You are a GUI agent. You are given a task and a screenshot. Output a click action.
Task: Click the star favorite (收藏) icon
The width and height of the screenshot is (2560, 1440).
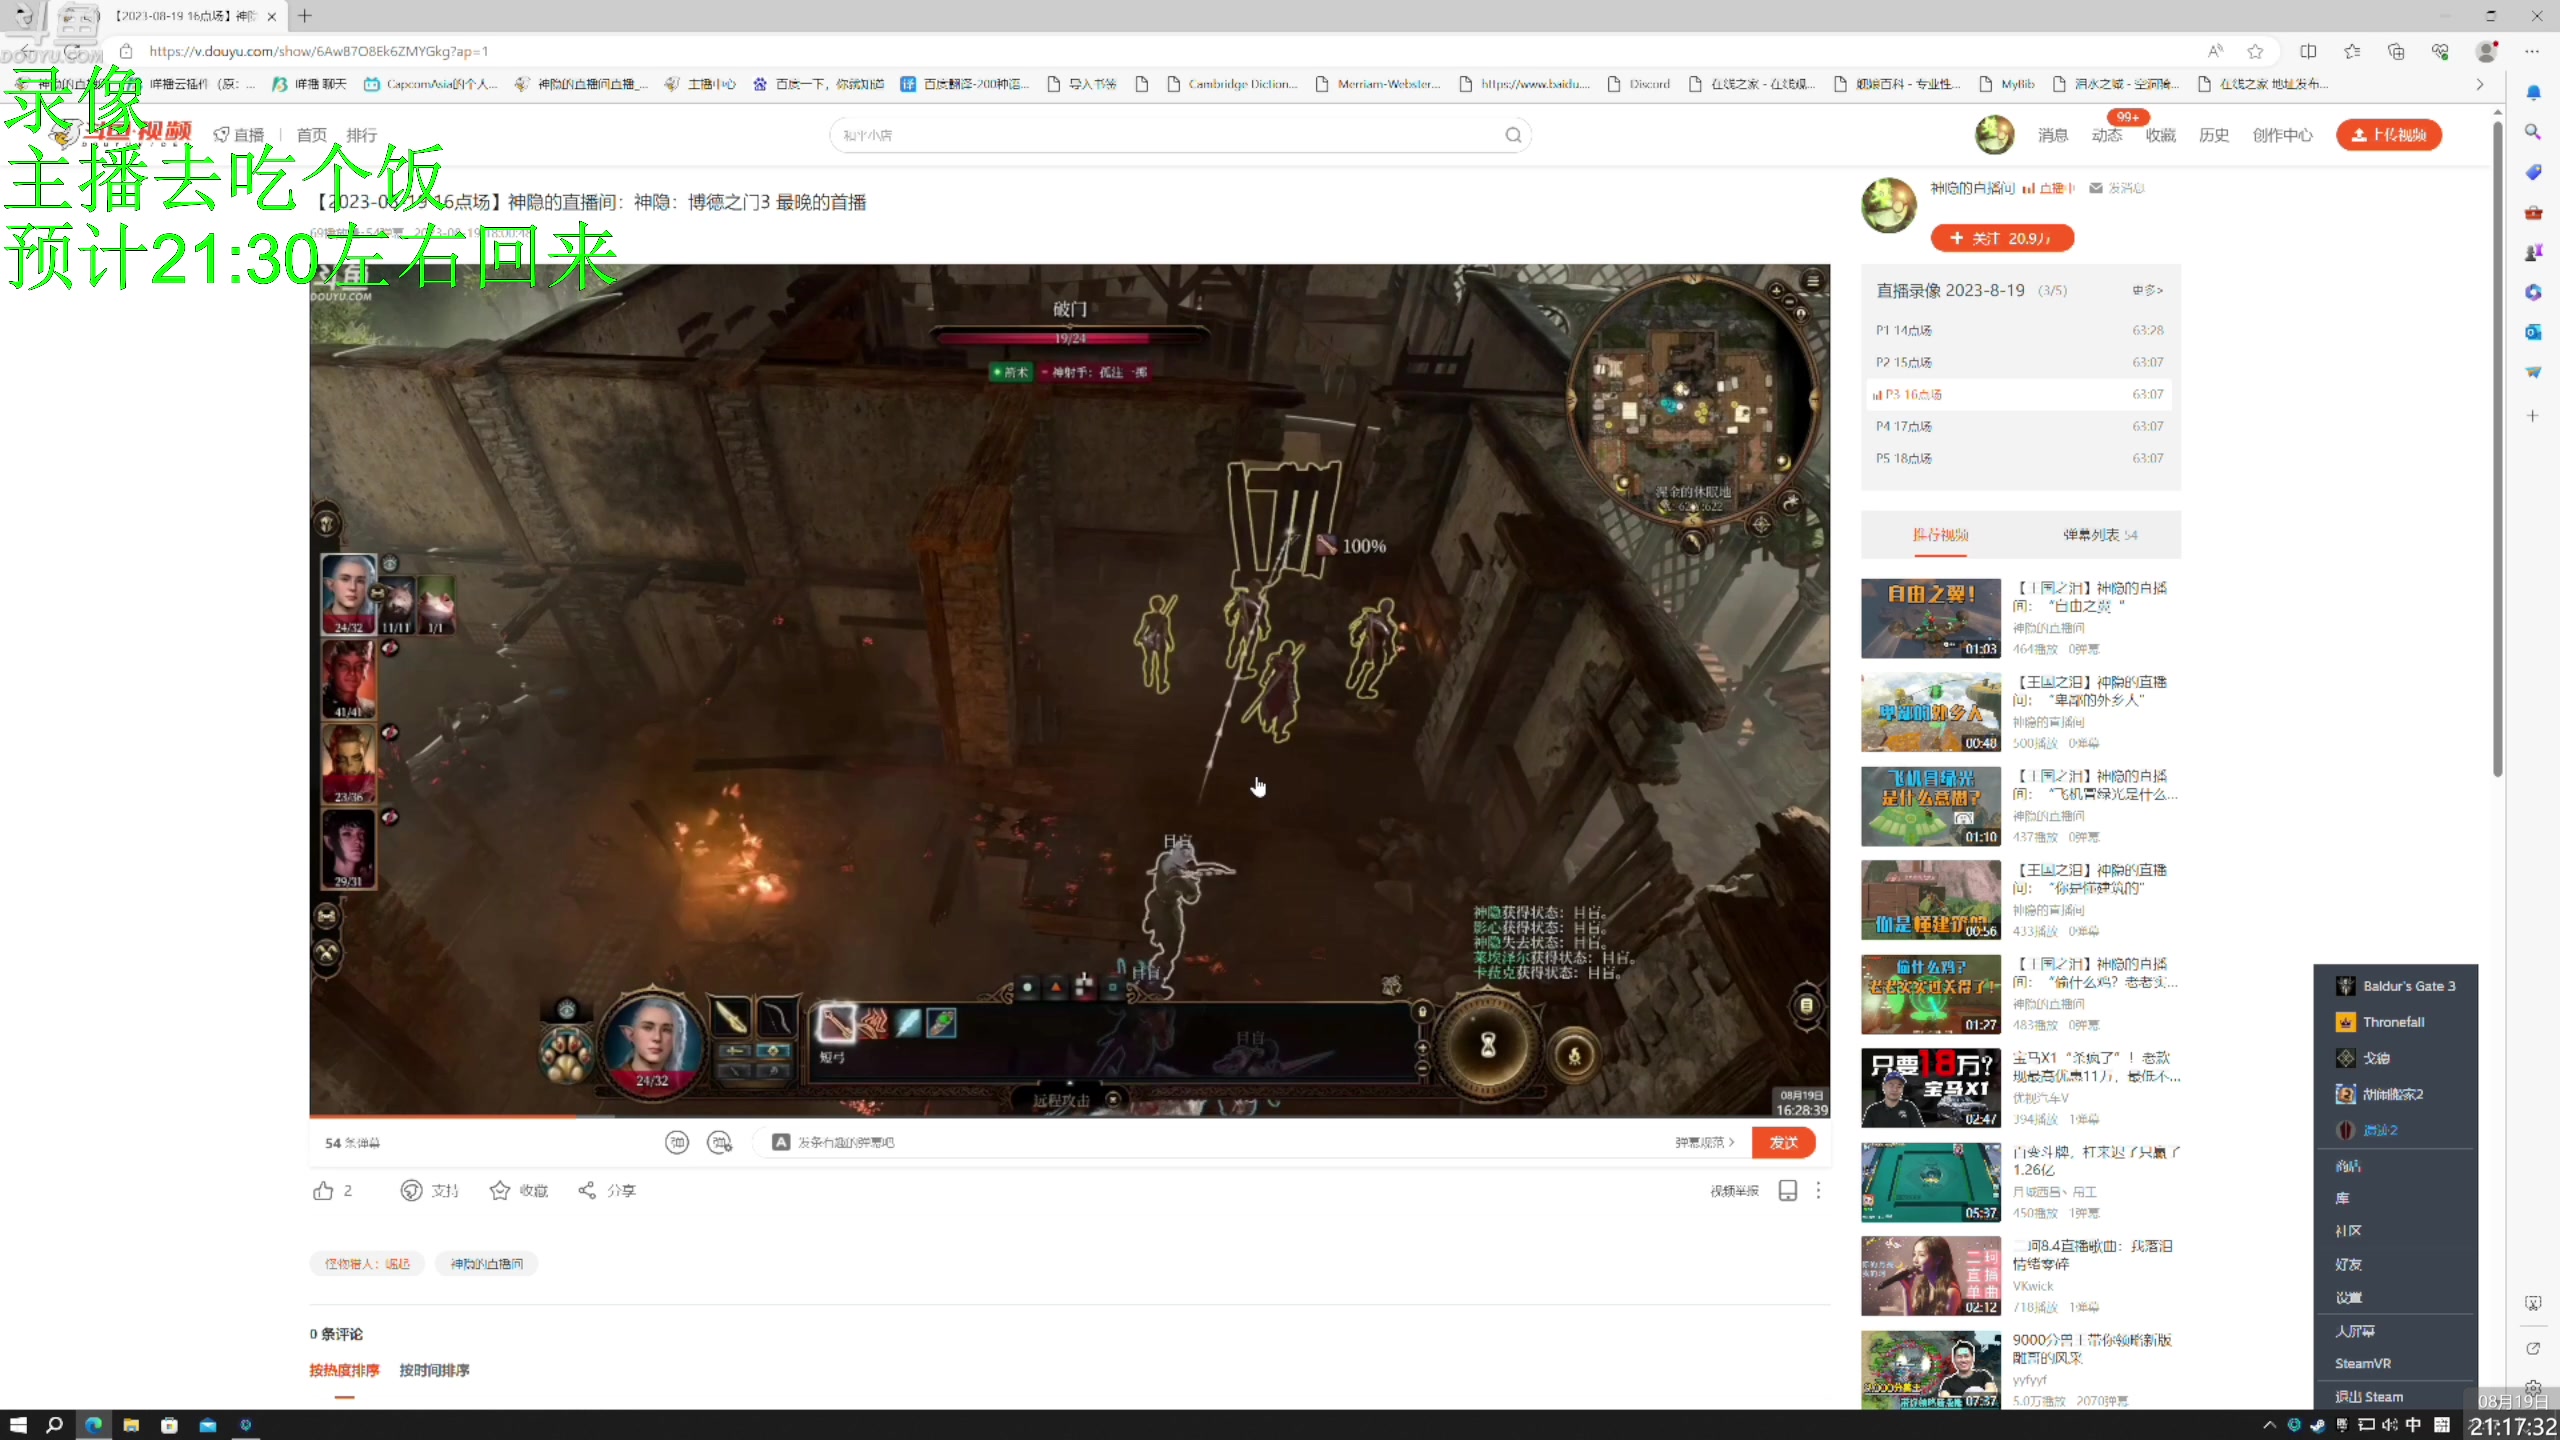500,1190
